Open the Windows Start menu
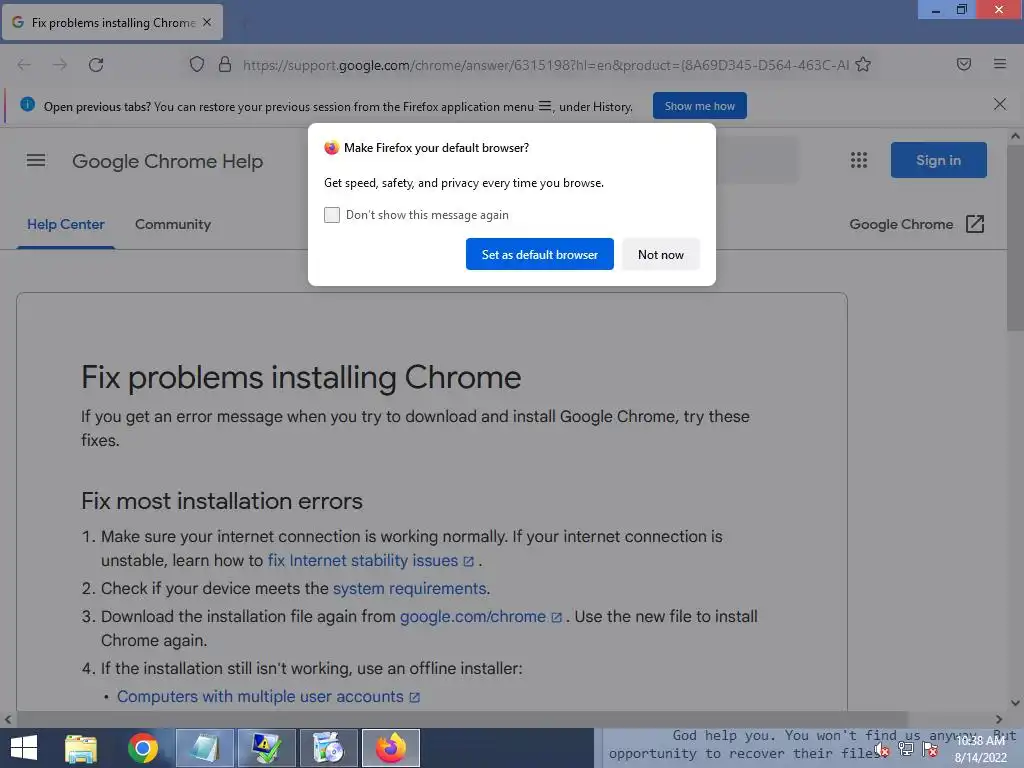The width and height of the screenshot is (1024, 768). coord(24,748)
